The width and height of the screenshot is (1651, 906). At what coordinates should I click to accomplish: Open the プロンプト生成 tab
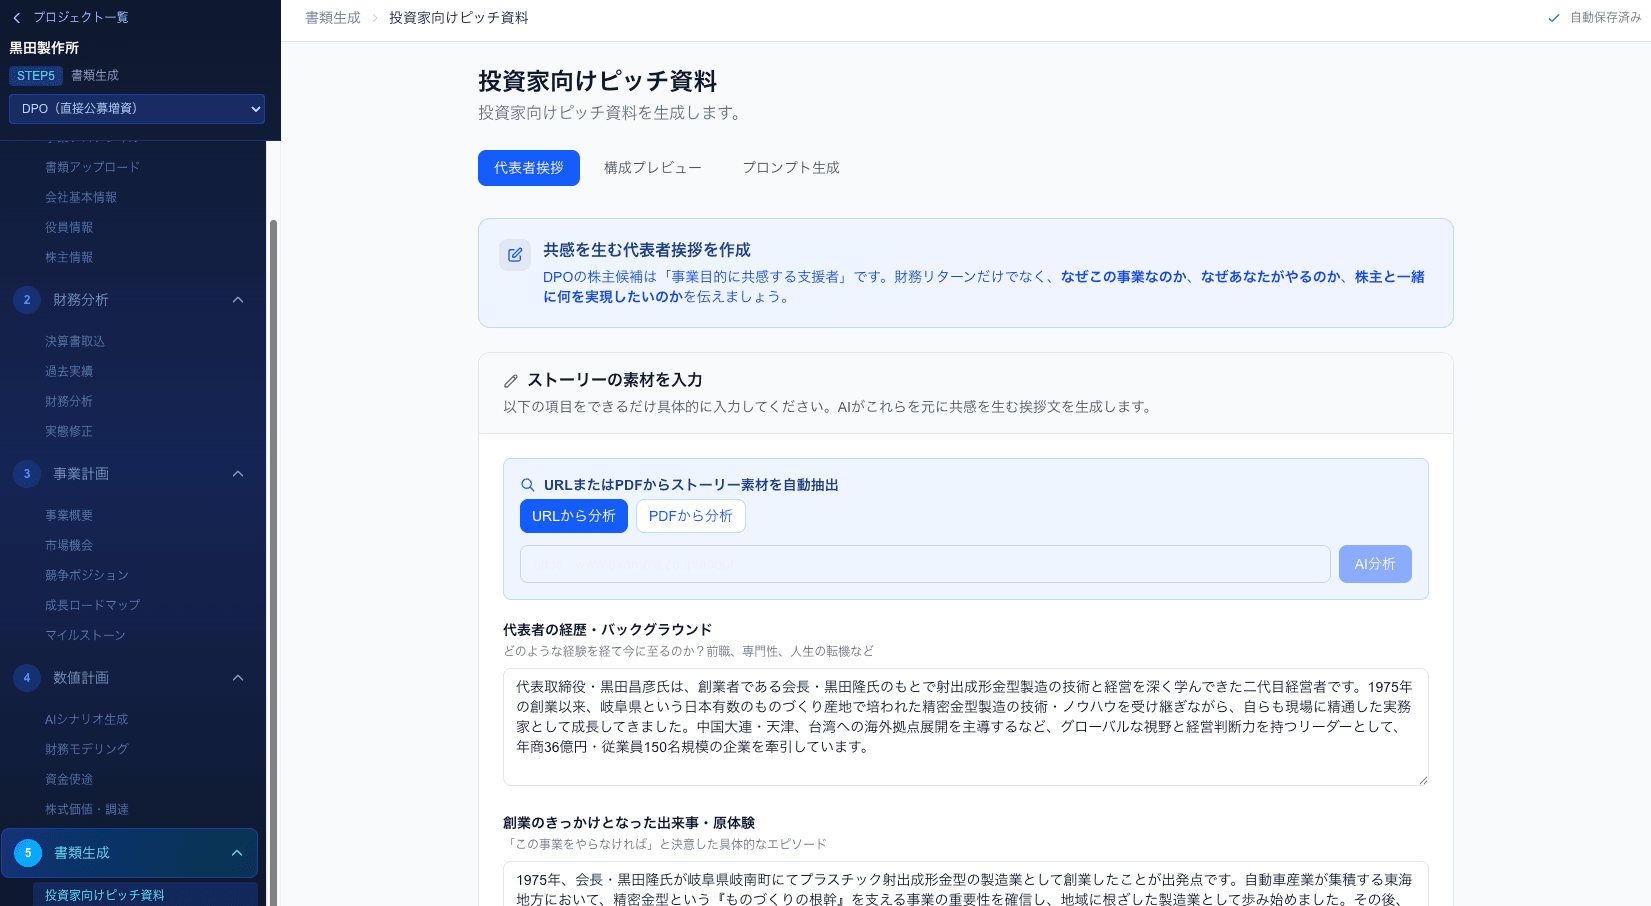pyautogui.click(x=790, y=167)
